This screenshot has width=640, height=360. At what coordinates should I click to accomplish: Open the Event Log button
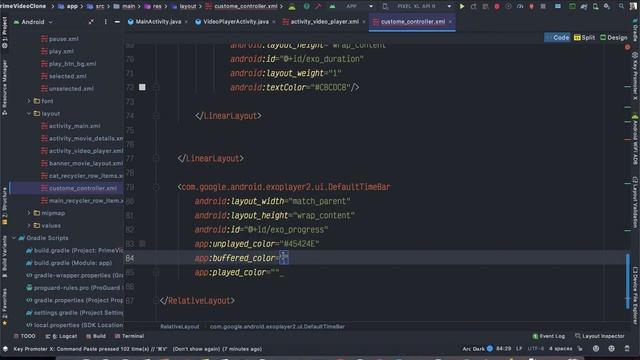549,336
